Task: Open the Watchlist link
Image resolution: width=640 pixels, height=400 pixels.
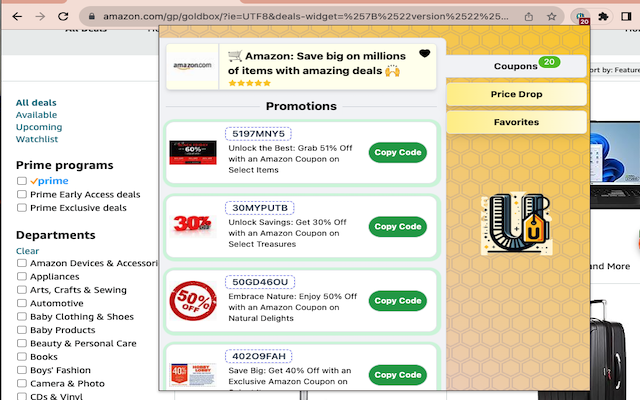Action: tap(37, 139)
